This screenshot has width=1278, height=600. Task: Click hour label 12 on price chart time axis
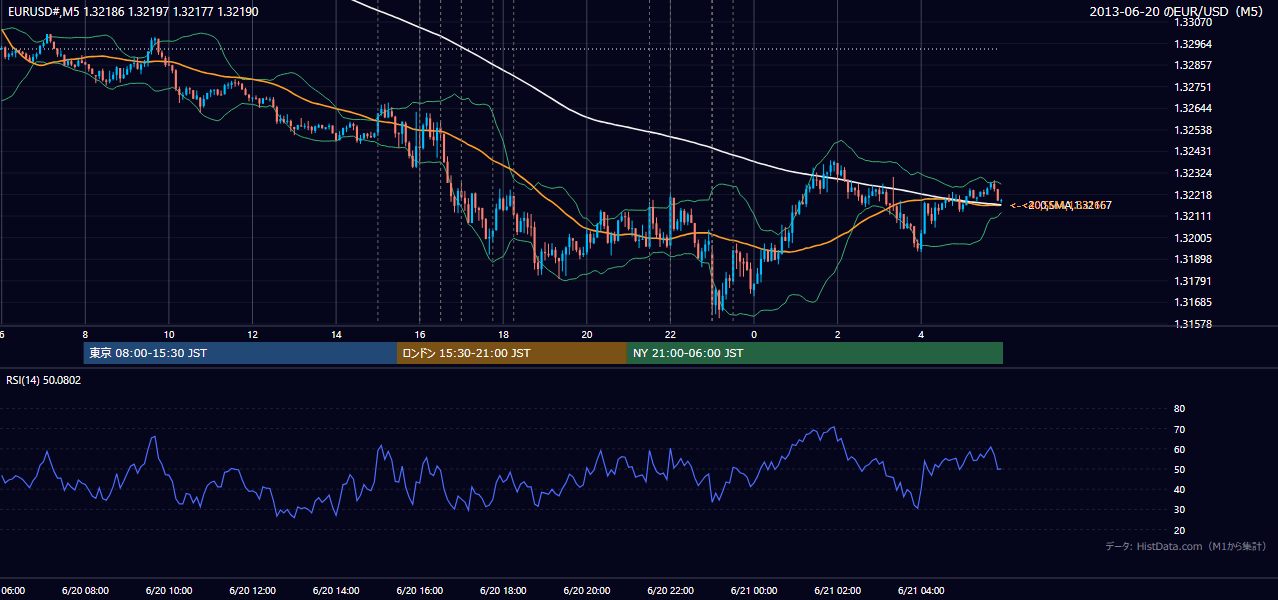(x=253, y=334)
